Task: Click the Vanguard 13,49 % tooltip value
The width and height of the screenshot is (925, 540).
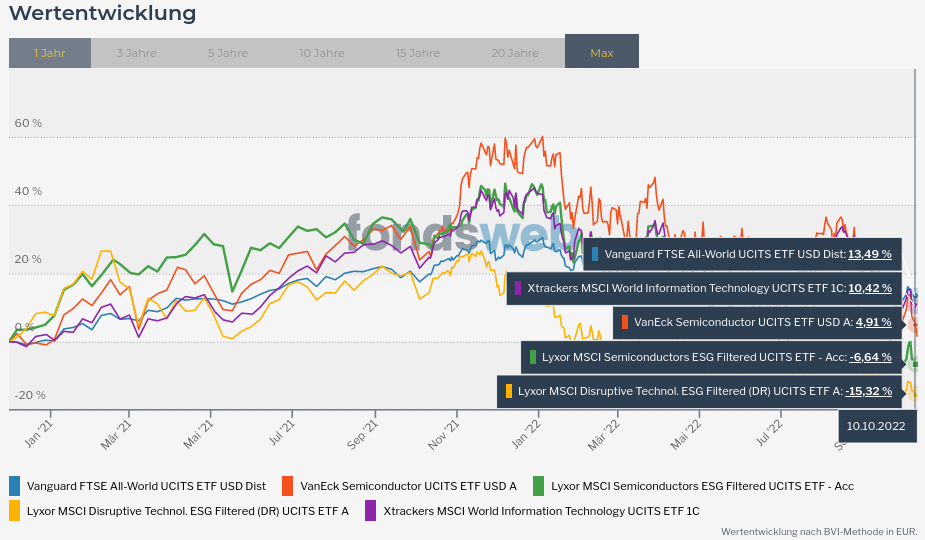Action: click(x=869, y=254)
